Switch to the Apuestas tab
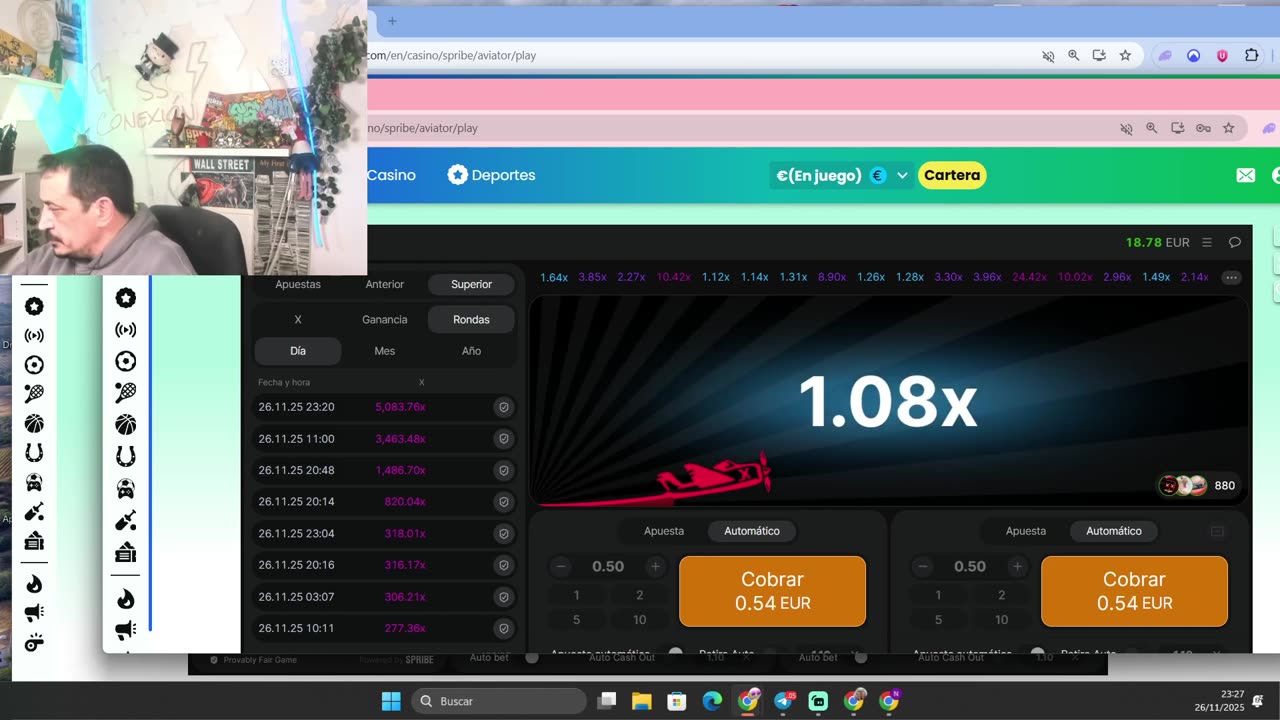Screen dimensions: 1280x720 click(x=298, y=285)
